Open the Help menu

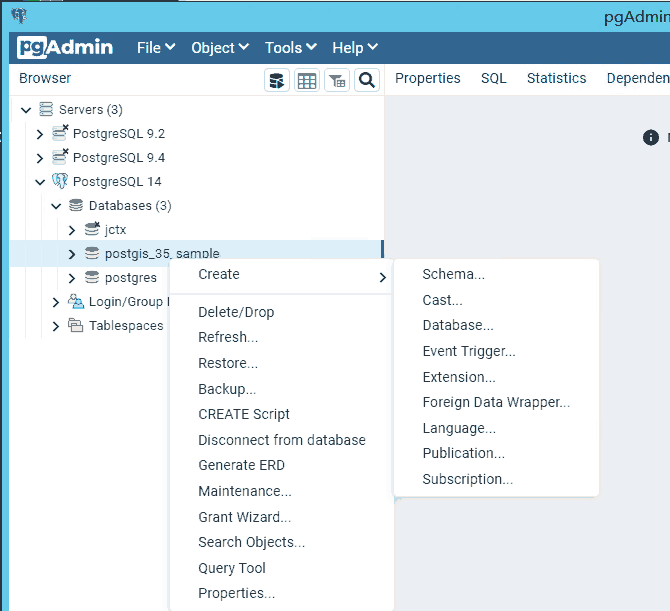(x=355, y=48)
